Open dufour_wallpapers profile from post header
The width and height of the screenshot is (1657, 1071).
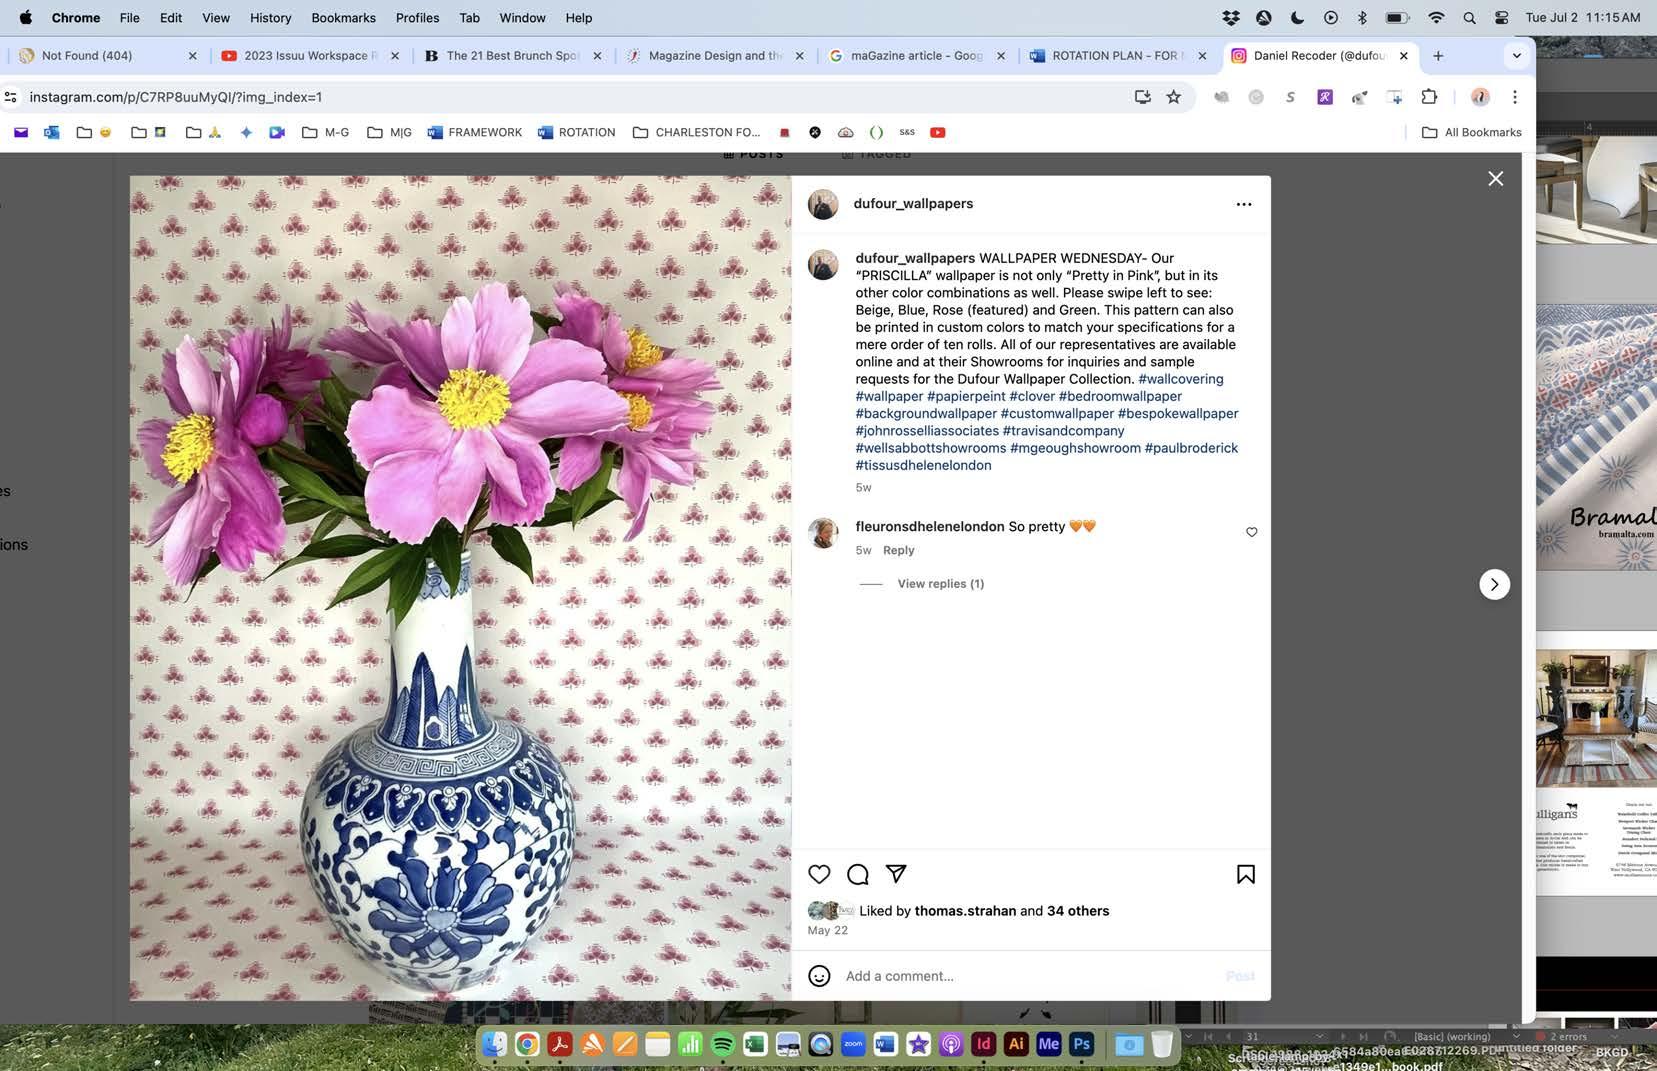[x=913, y=203]
